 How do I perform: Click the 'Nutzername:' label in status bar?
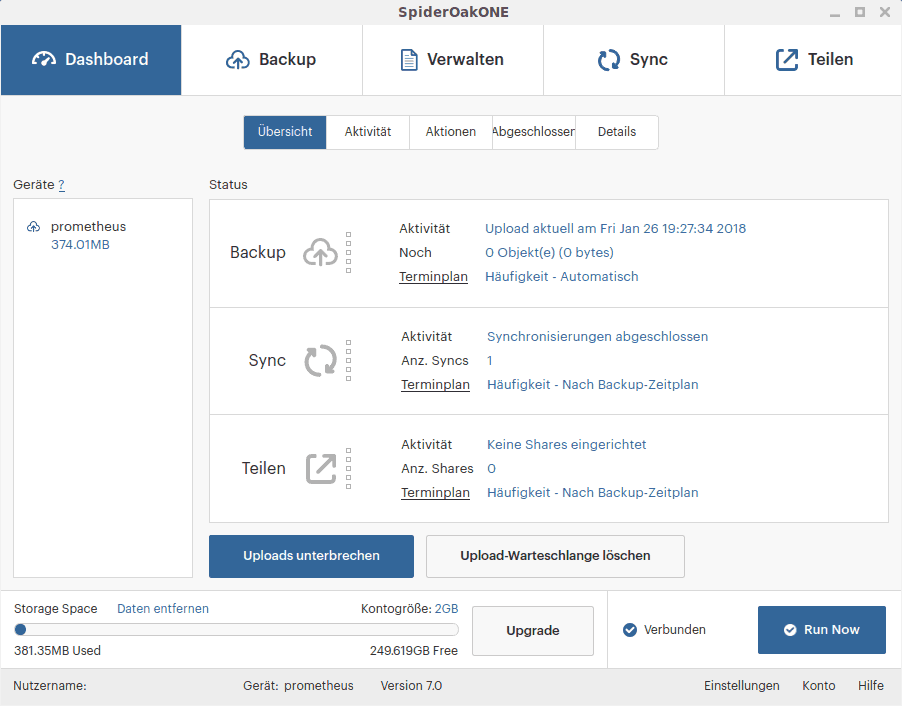(49, 686)
